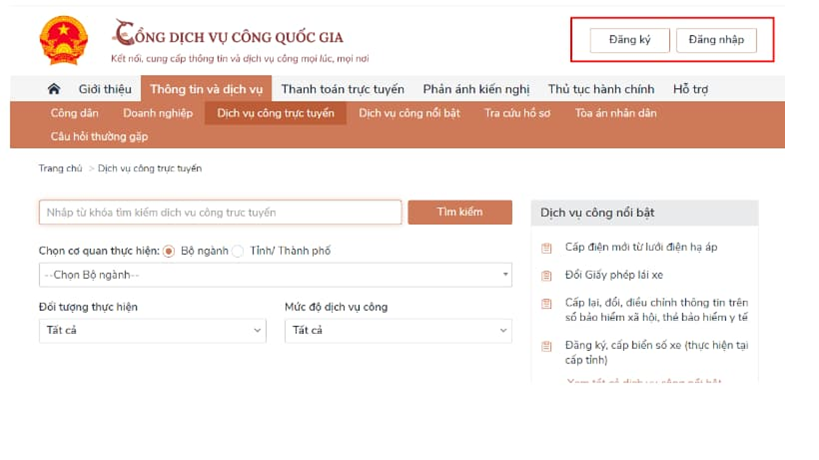This screenshot has width=819, height=460.
Task: Click the national emblem logo
Action: point(64,40)
